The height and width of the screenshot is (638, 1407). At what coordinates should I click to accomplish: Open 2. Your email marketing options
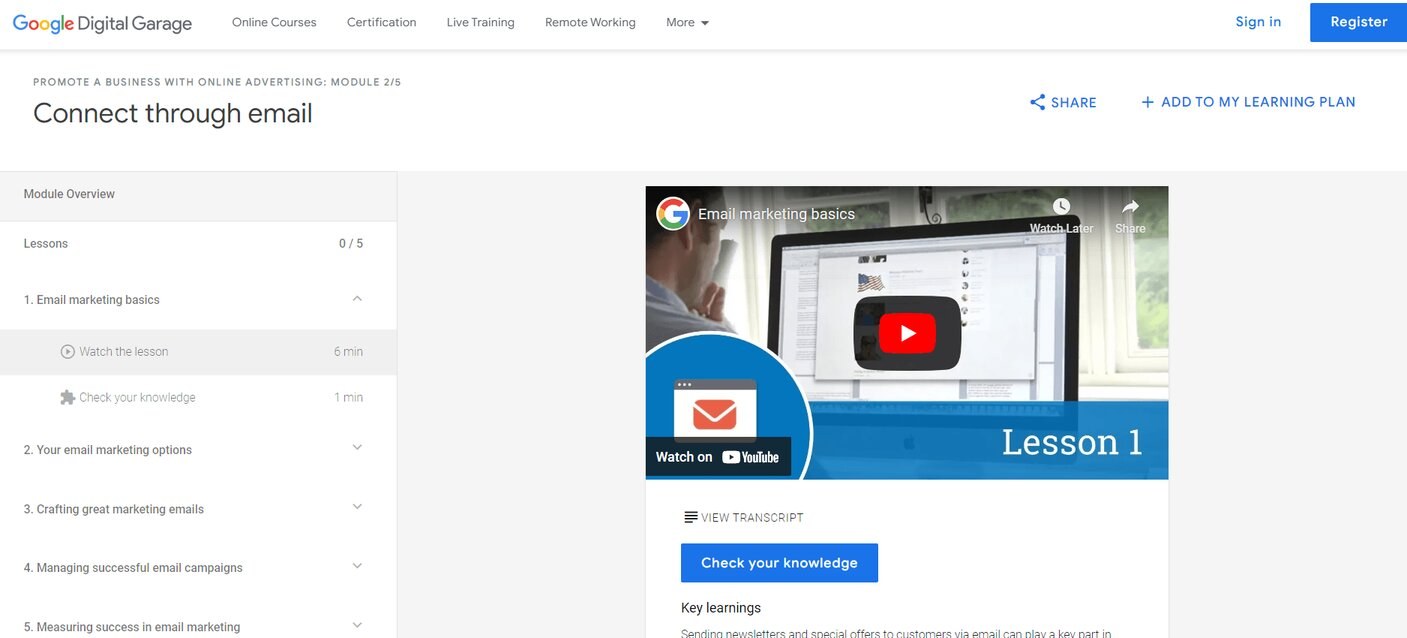(108, 450)
